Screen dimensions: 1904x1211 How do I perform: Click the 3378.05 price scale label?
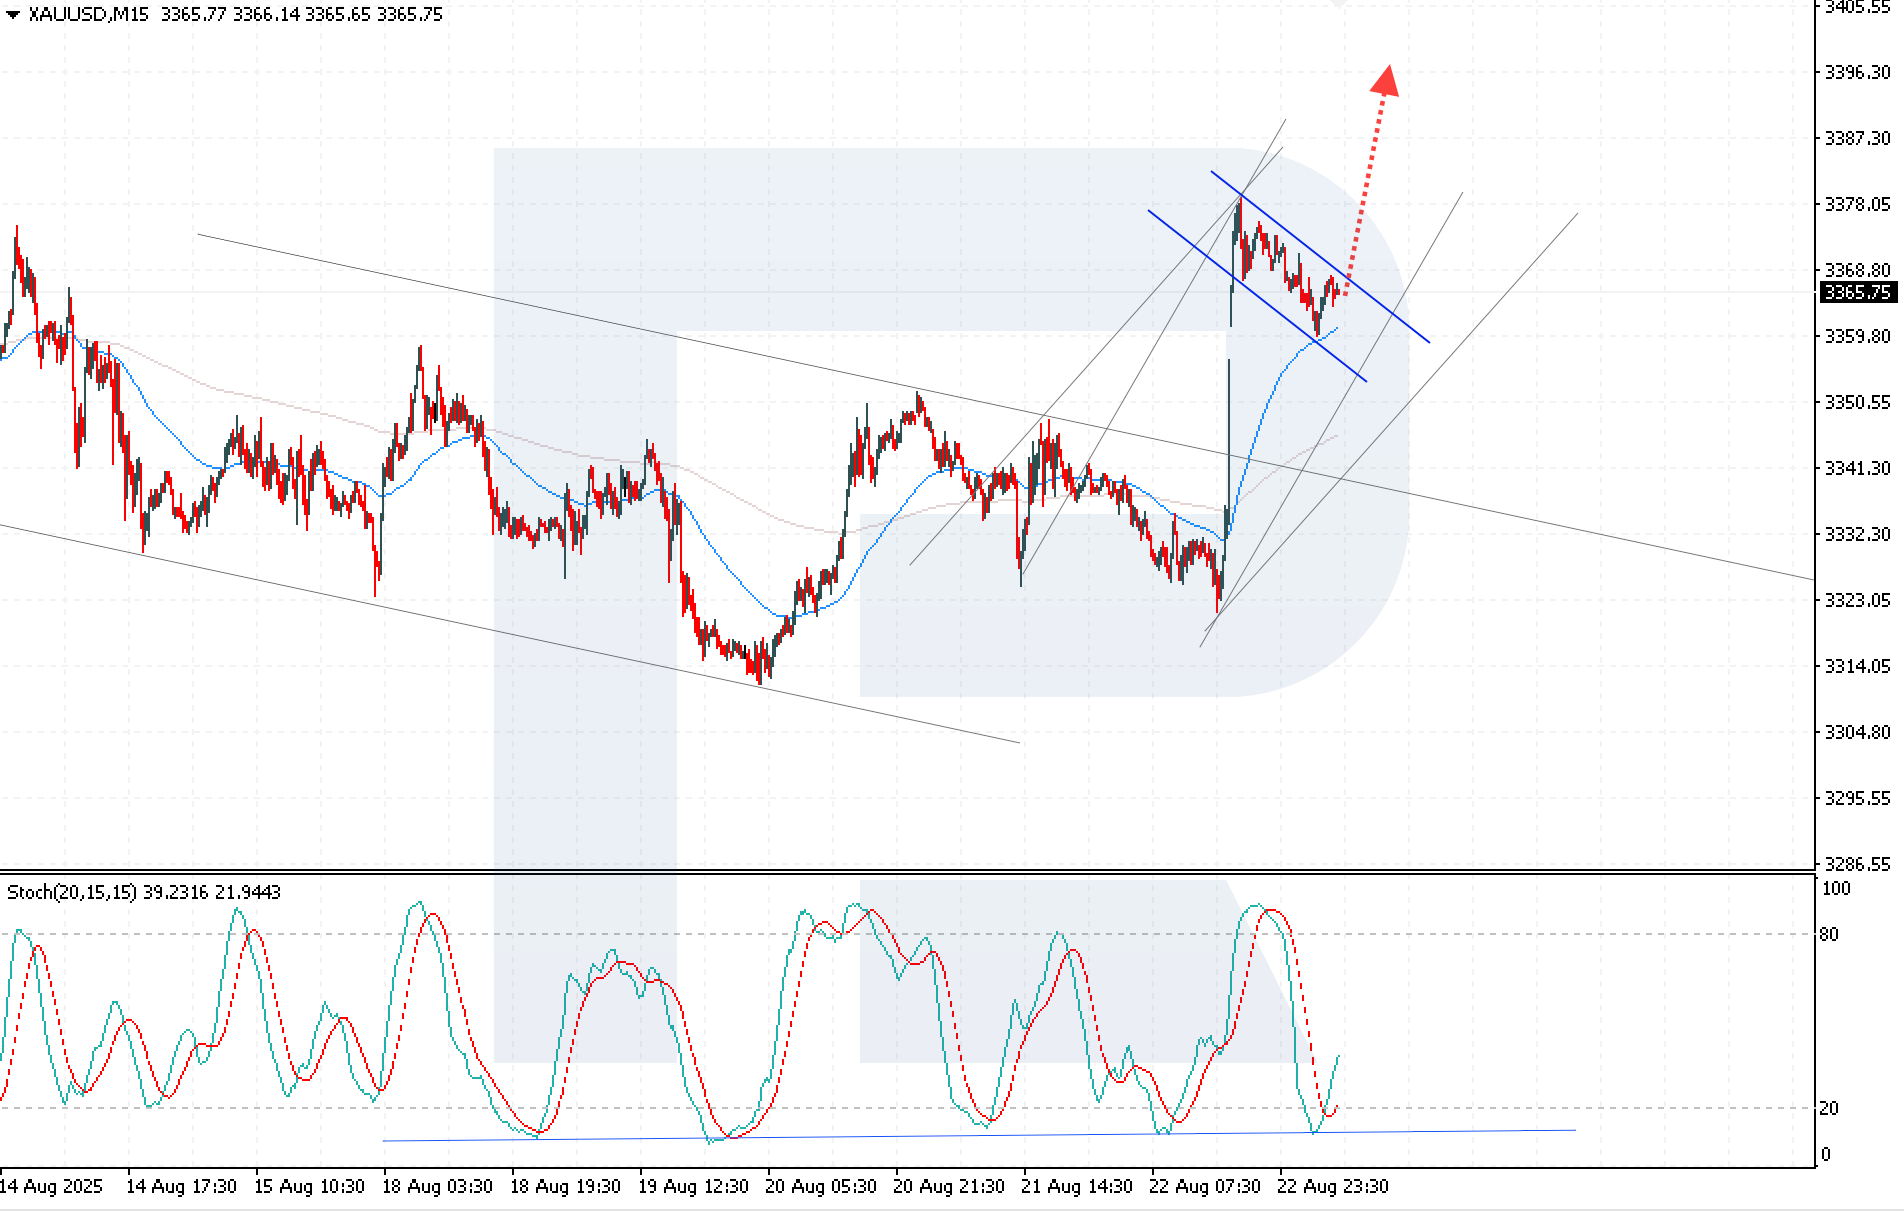tap(1857, 204)
